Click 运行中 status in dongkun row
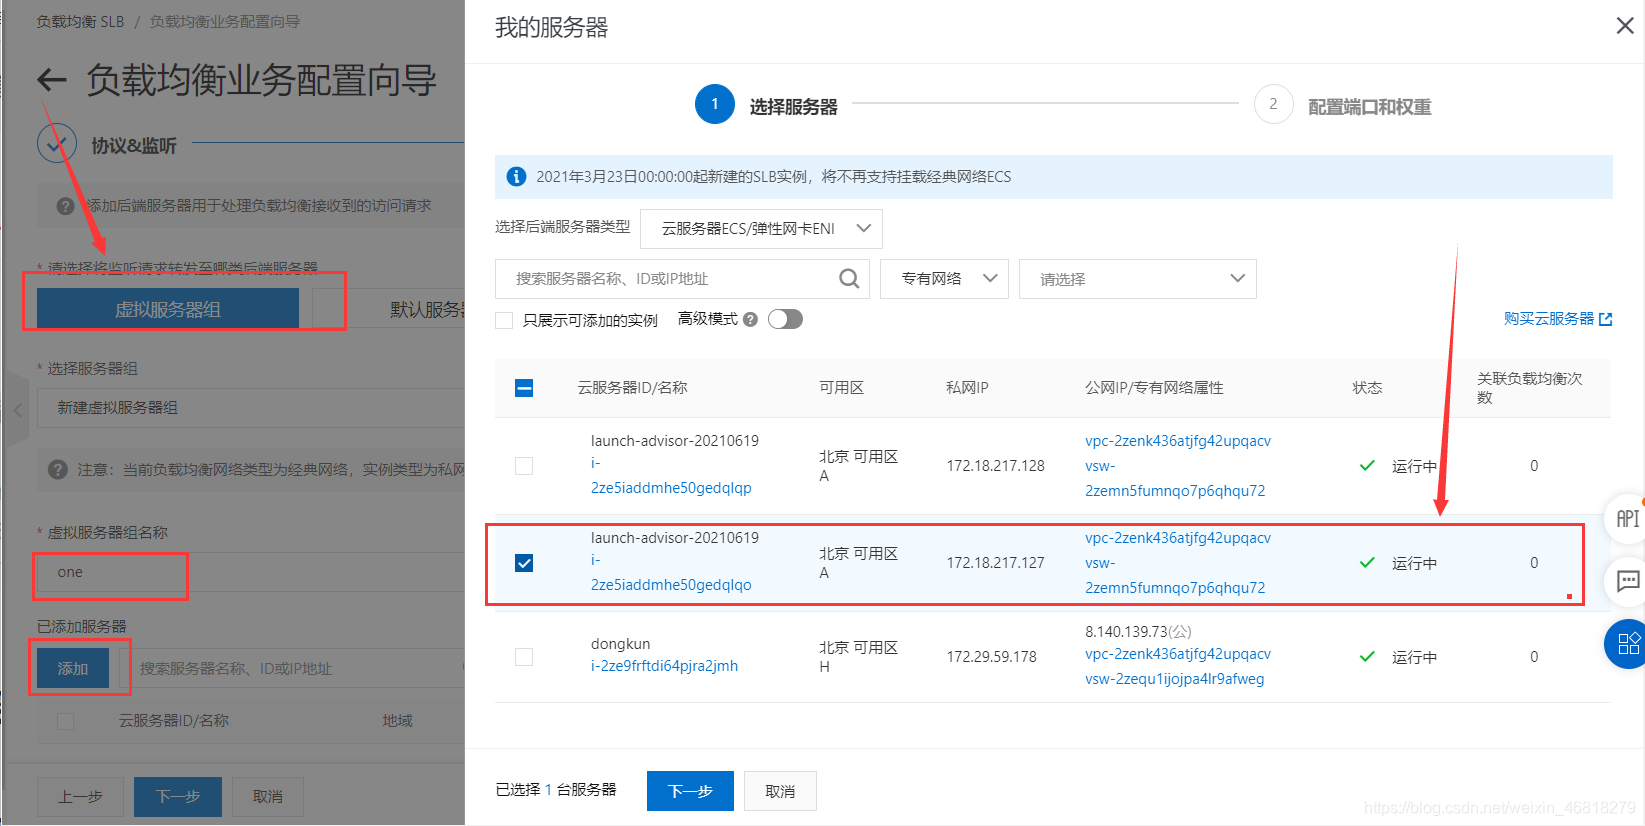This screenshot has width=1645, height=826. [x=1414, y=657]
